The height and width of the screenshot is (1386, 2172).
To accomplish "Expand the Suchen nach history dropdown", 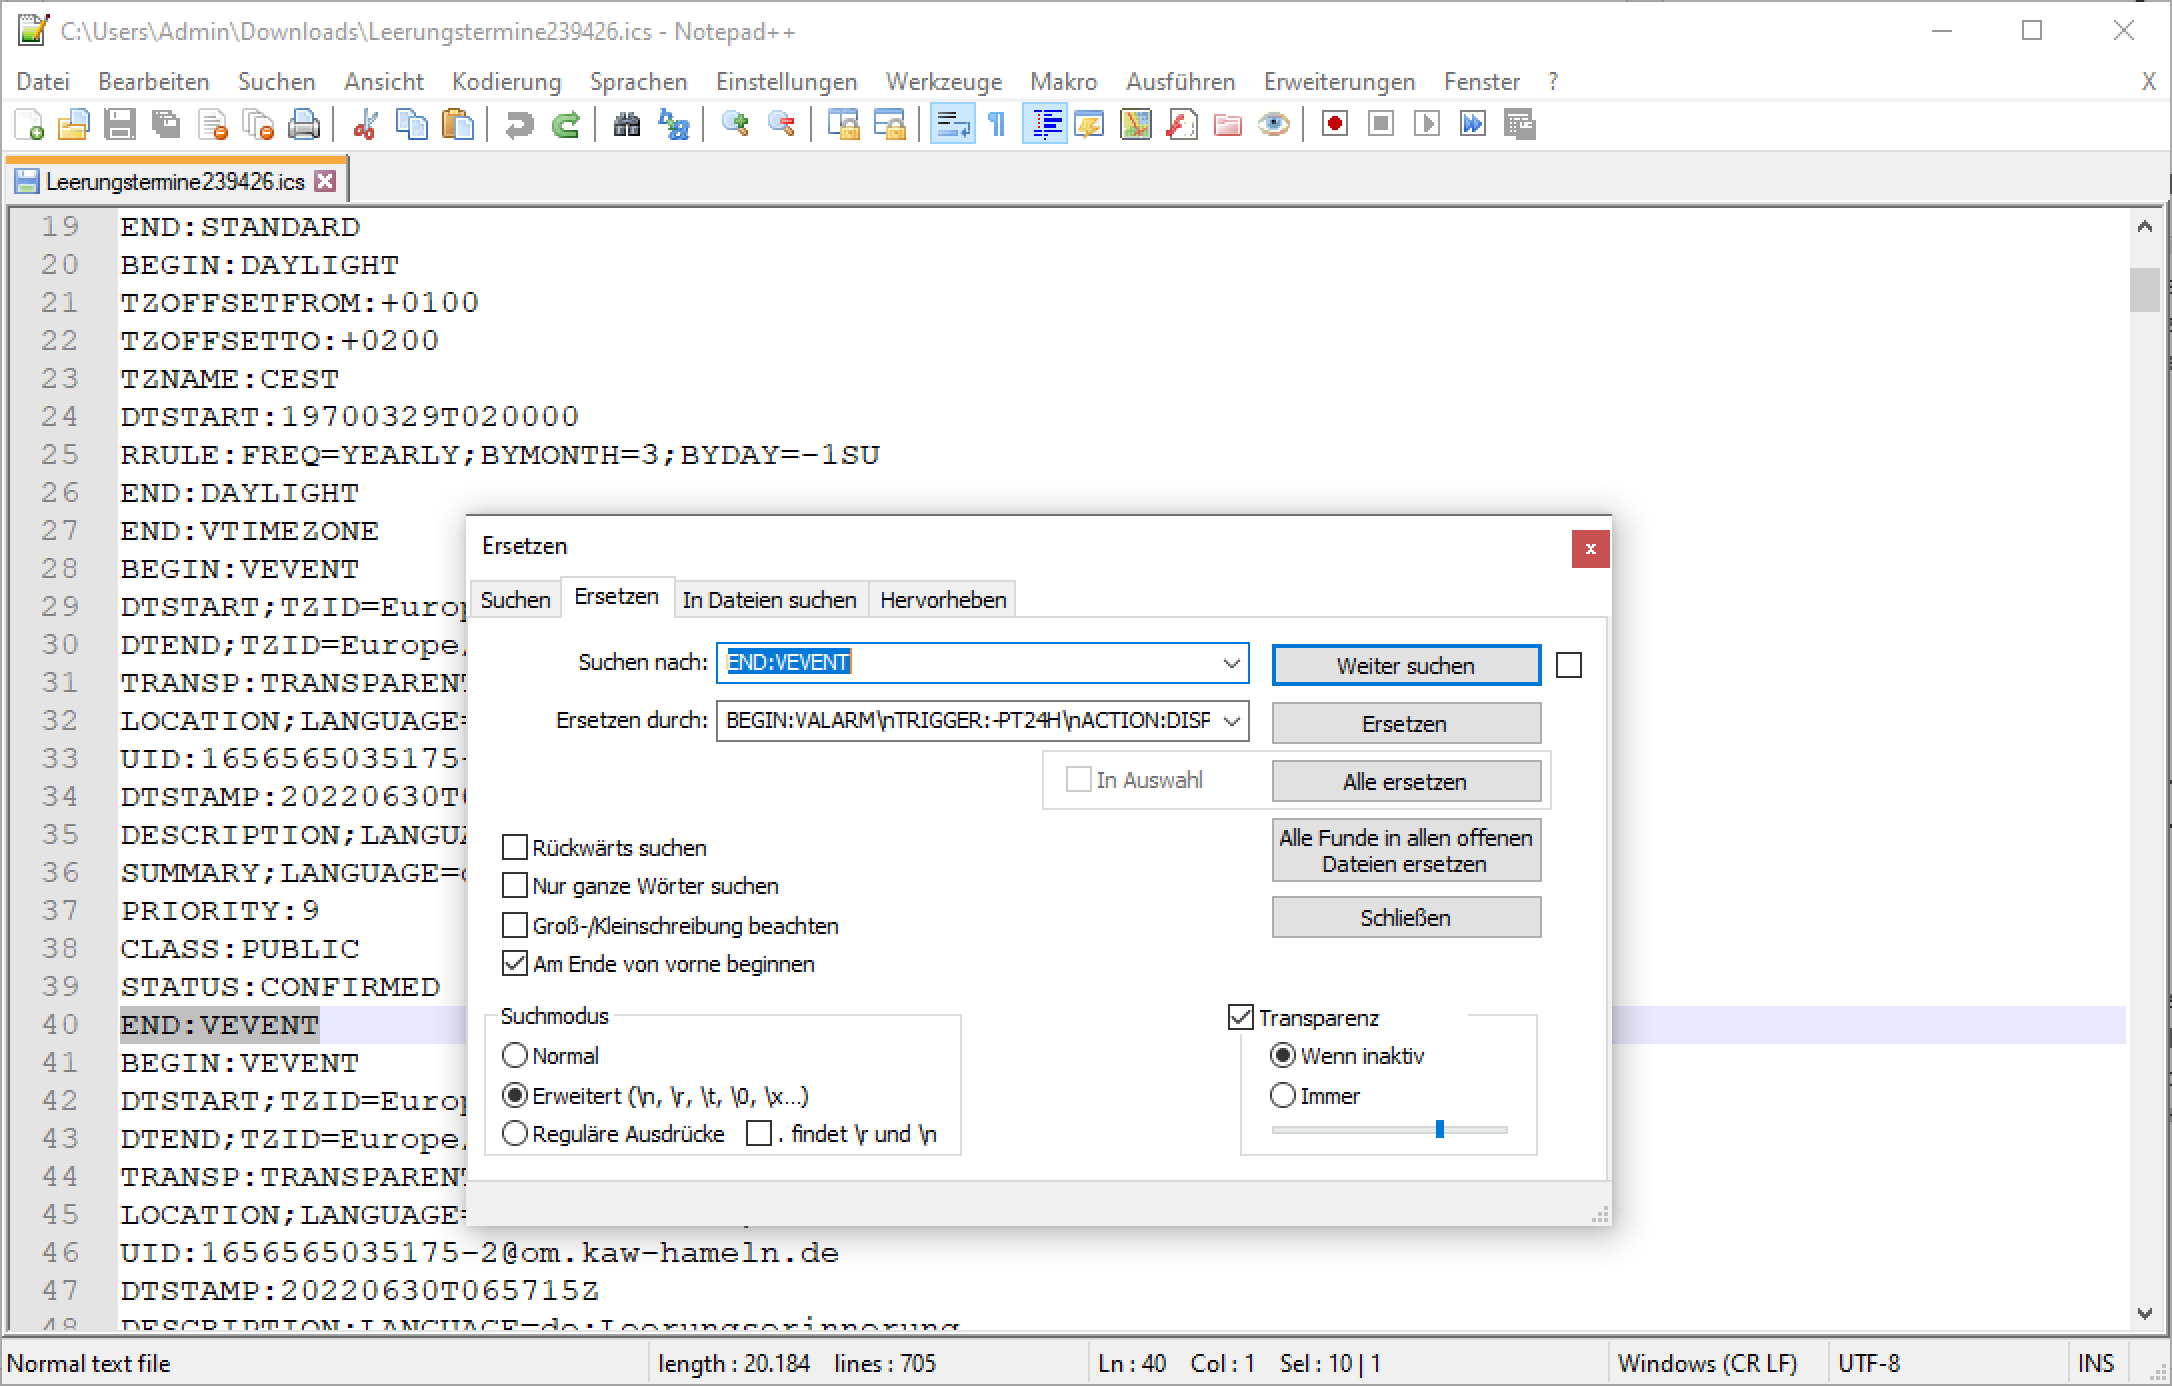I will 1231,663.
